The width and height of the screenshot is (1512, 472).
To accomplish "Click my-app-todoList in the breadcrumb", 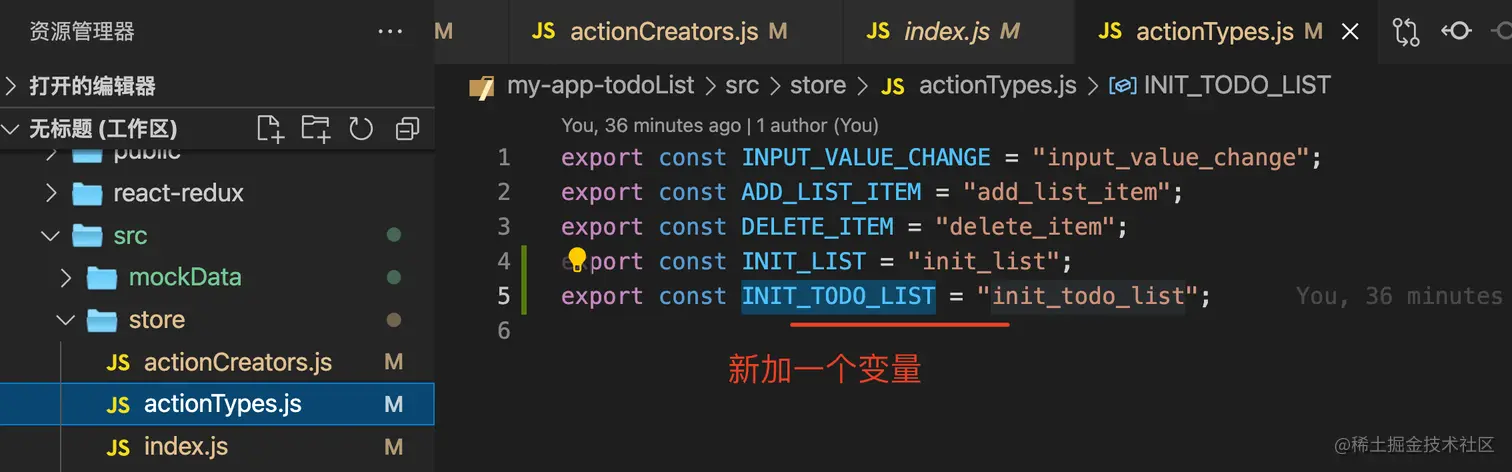I will click(600, 86).
